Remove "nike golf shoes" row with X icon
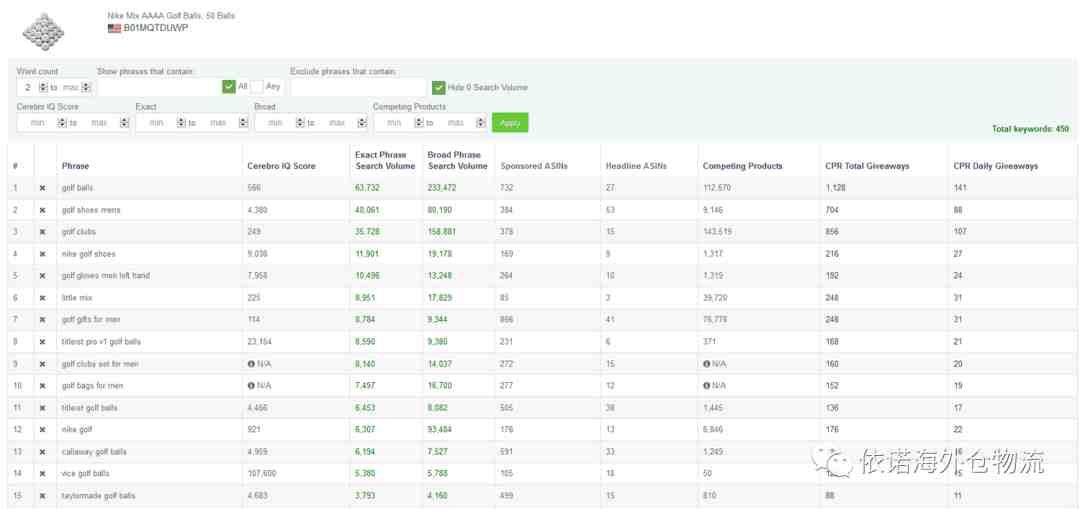 tap(42, 254)
